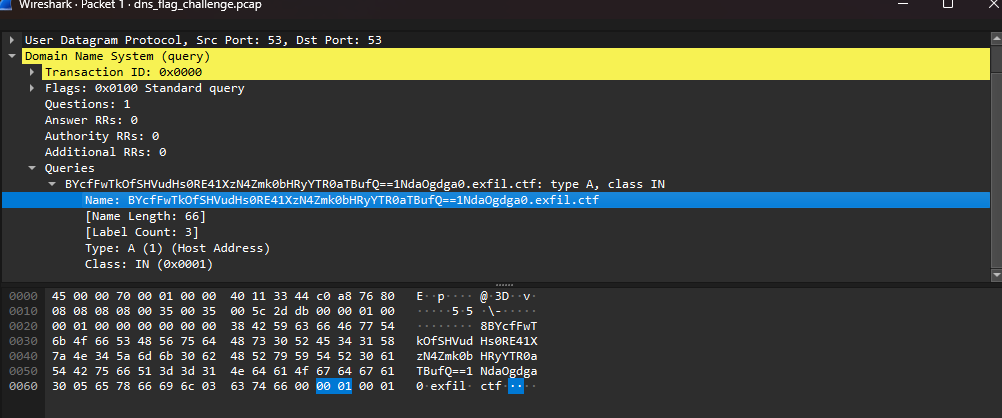Select the Class: IN (0x0001) field
The width and height of the screenshot is (1002, 418).
149,264
